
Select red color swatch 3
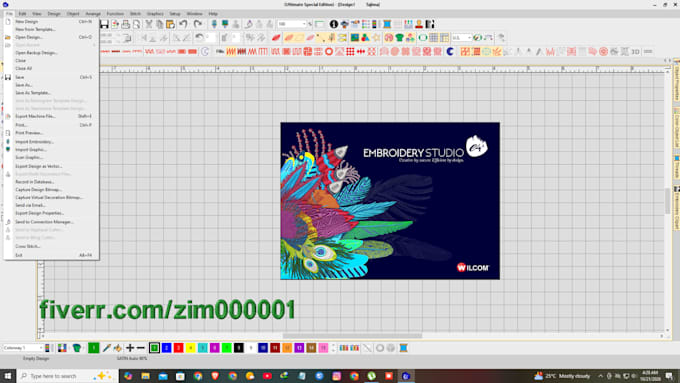179,348
